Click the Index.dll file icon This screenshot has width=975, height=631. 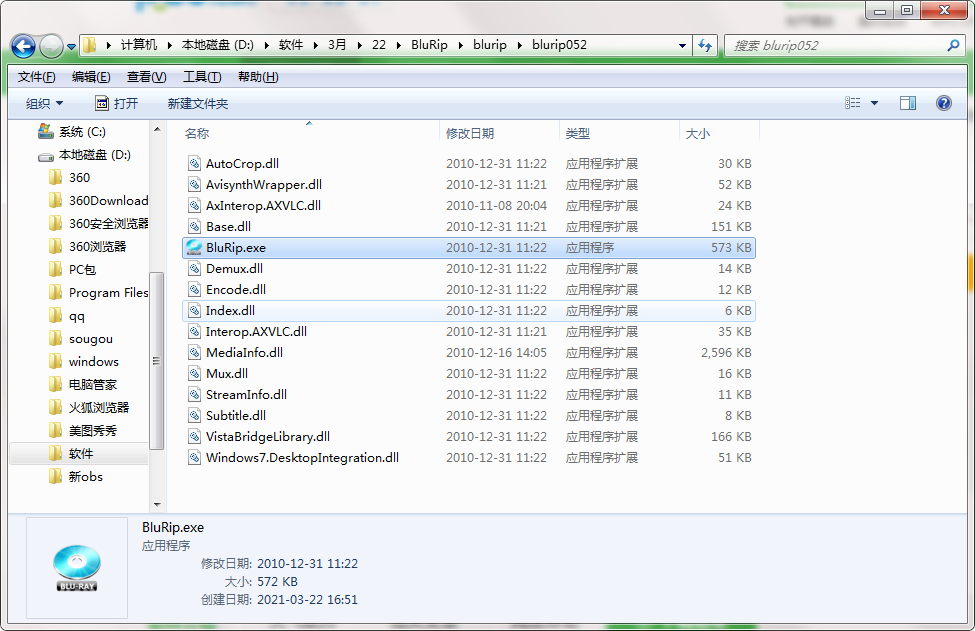195,311
